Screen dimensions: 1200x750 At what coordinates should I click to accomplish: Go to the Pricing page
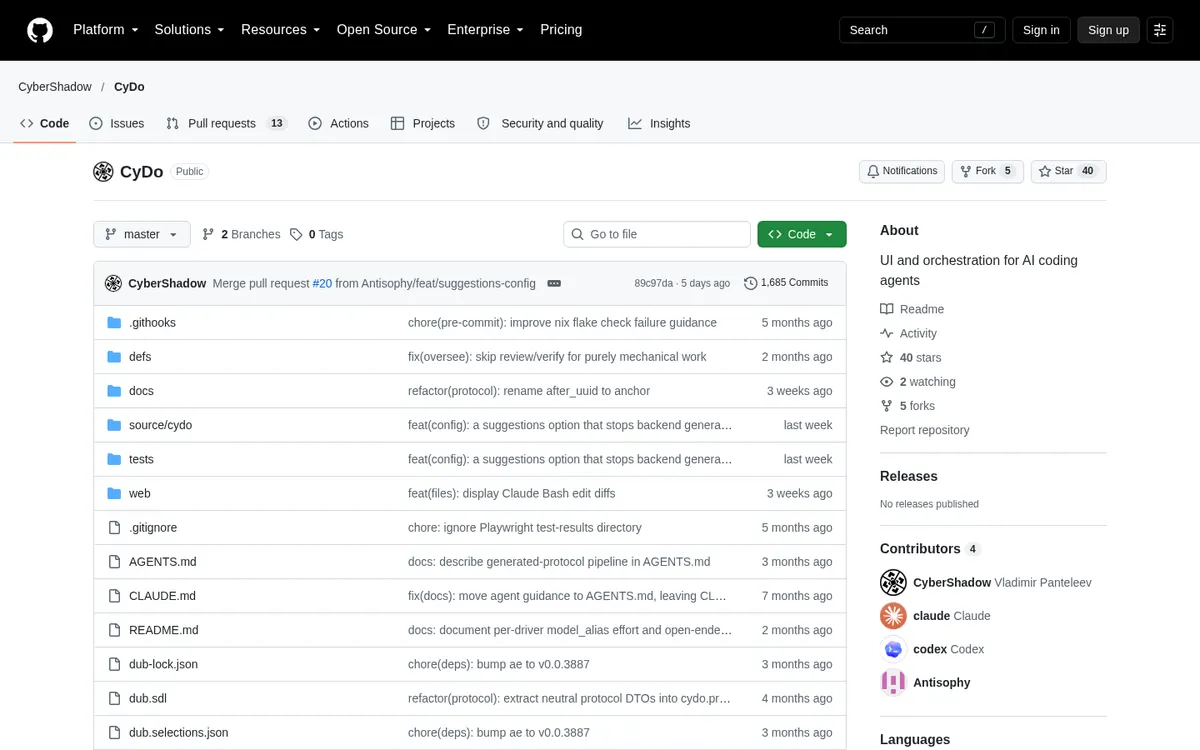pyautogui.click(x=561, y=30)
